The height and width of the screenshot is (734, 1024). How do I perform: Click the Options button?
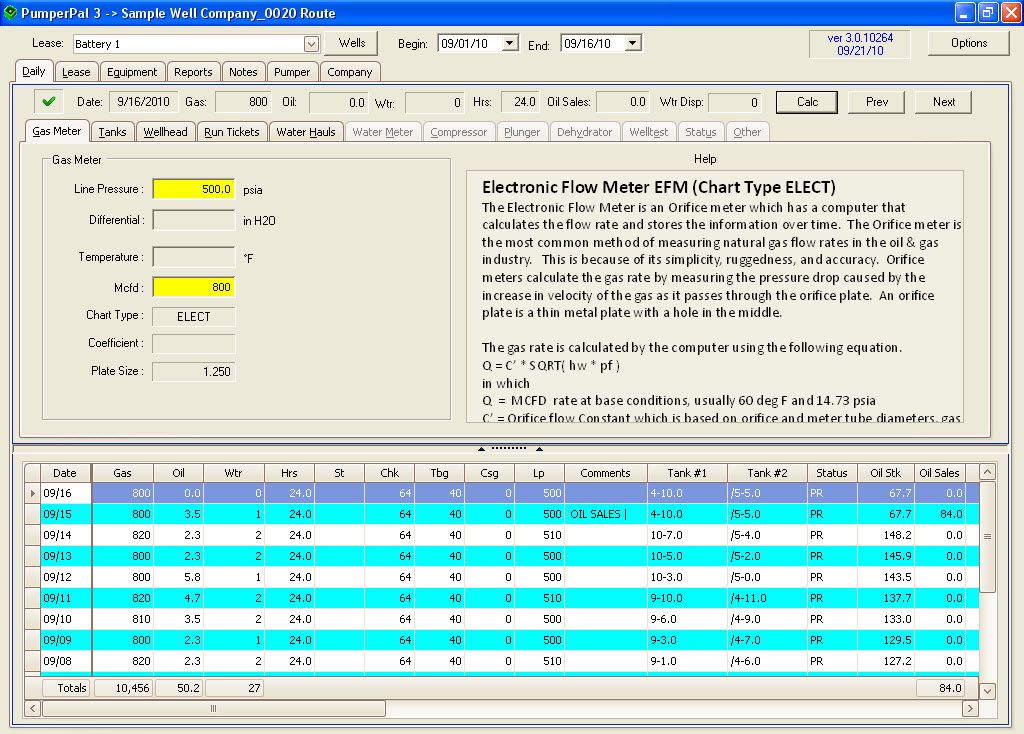pyautogui.click(x=968, y=43)
